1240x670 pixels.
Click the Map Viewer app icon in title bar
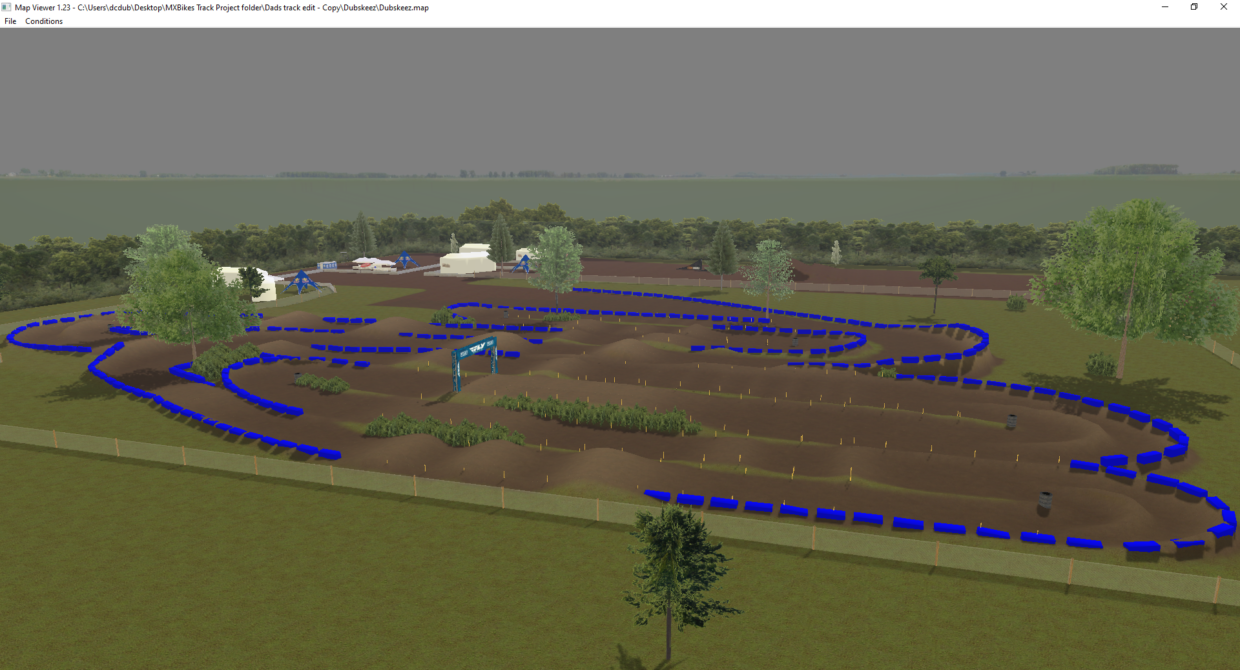tap(7, 7)
